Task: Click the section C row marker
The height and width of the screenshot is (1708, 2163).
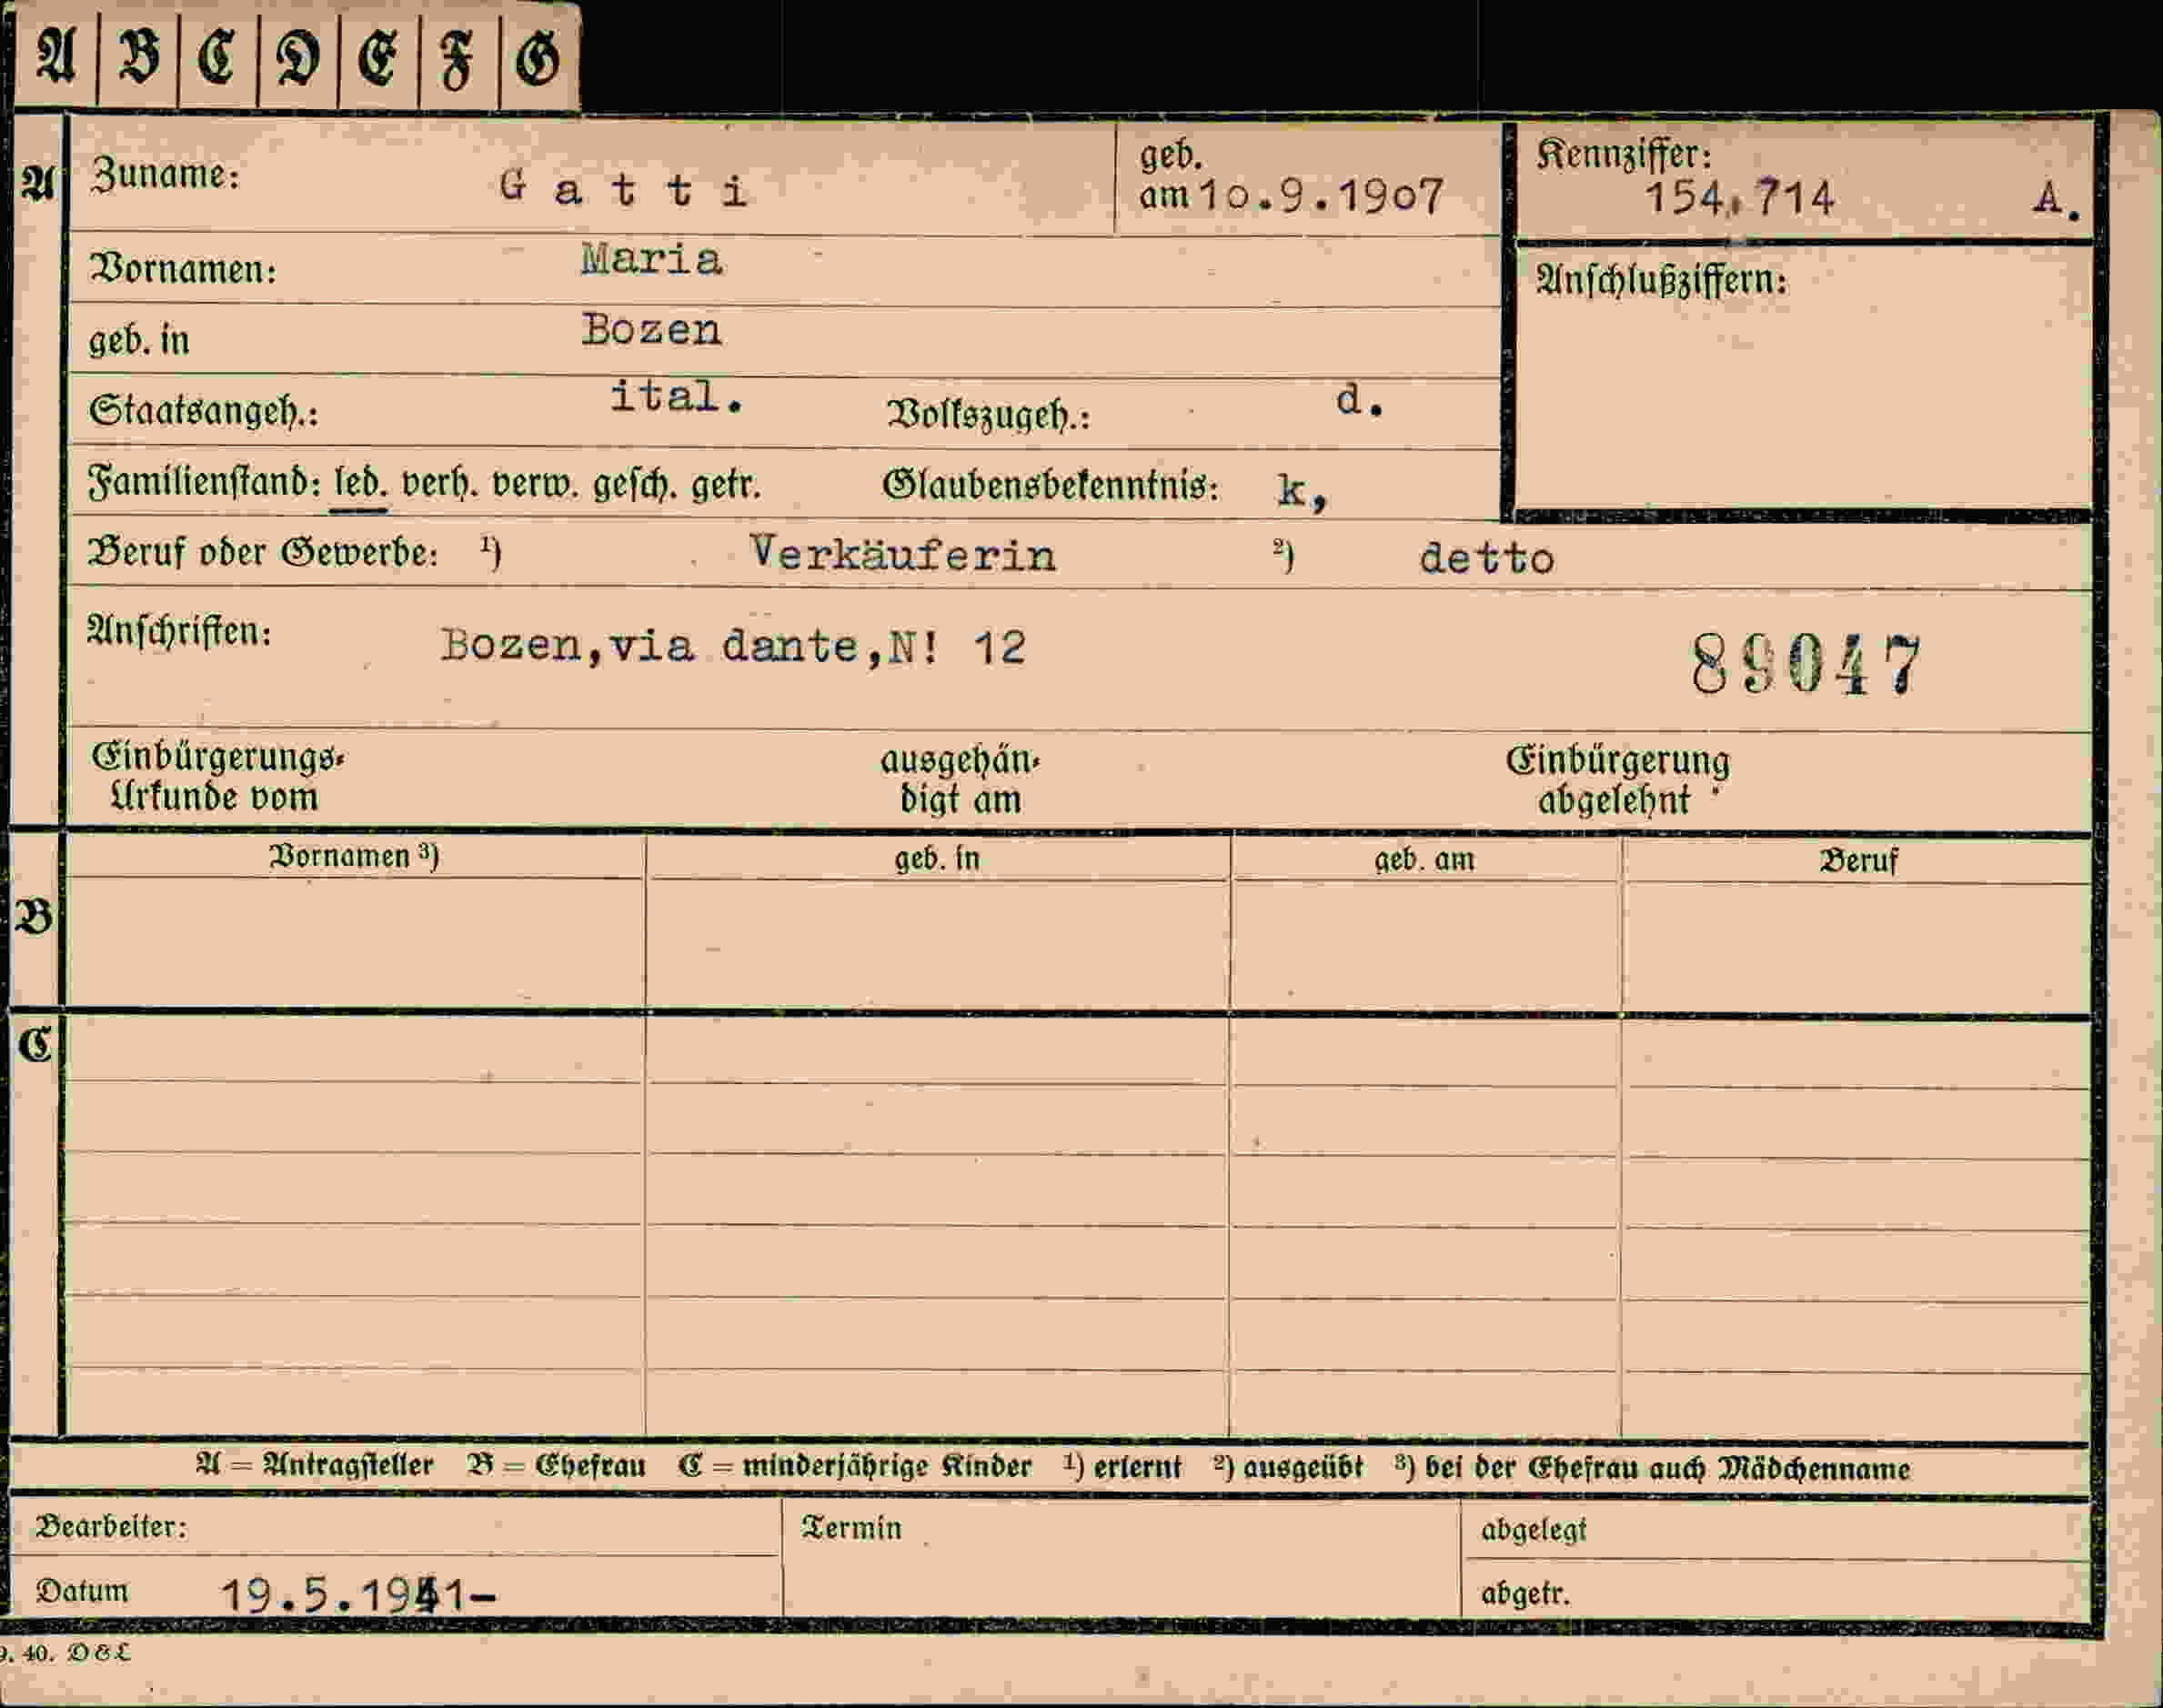Action: coord(35,1046)
